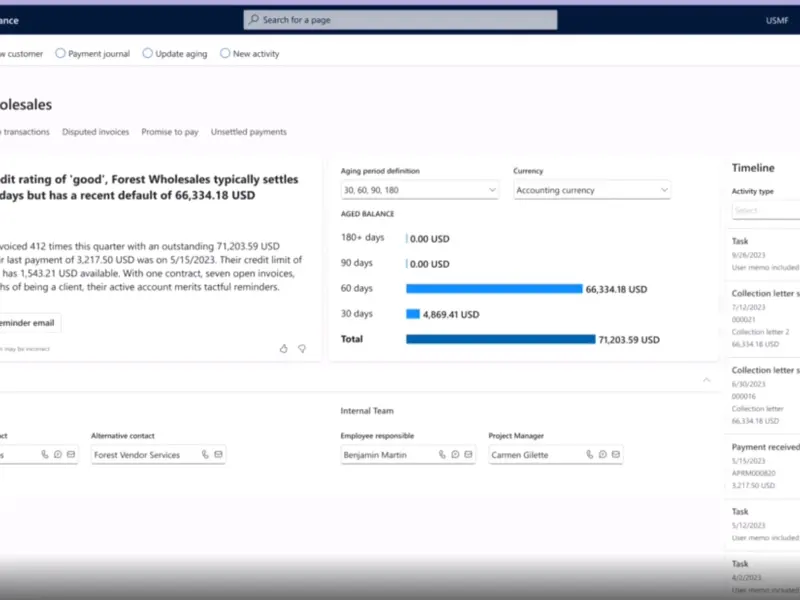The width and height of the screenshot is (800, 600).
Task: Call Benjamin Martin using the phone icon
Action: (x=440, y=455)
